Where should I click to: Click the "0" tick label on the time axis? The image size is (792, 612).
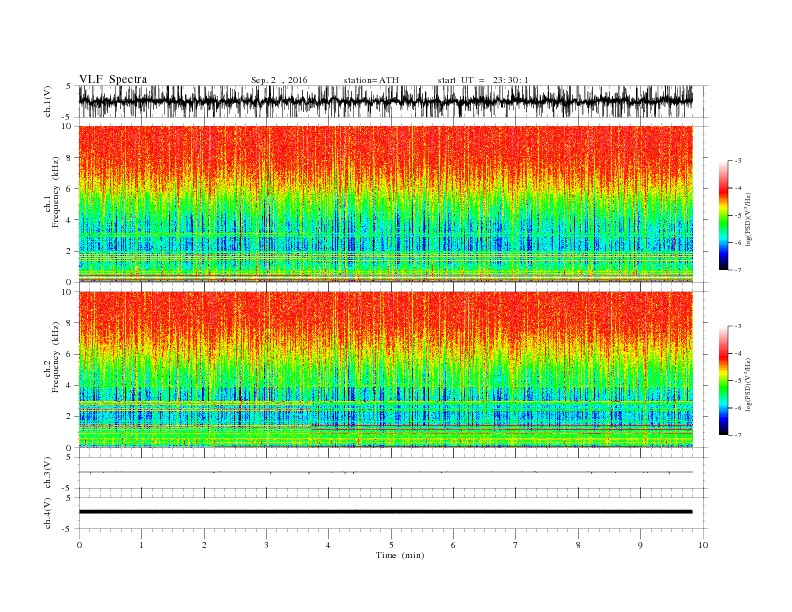[79, 545]
